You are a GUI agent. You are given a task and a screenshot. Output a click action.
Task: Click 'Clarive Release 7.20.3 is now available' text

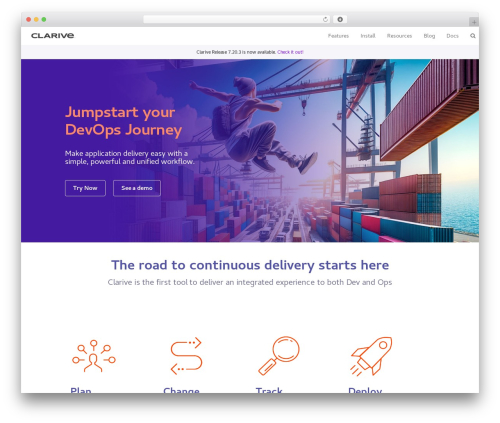tap(236, 52)
